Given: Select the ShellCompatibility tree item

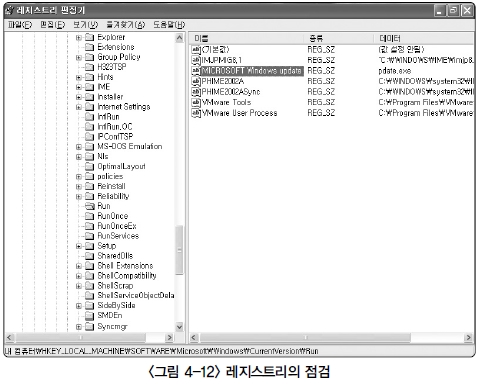Looking at the screenshot, I should [x=127, y=276].
